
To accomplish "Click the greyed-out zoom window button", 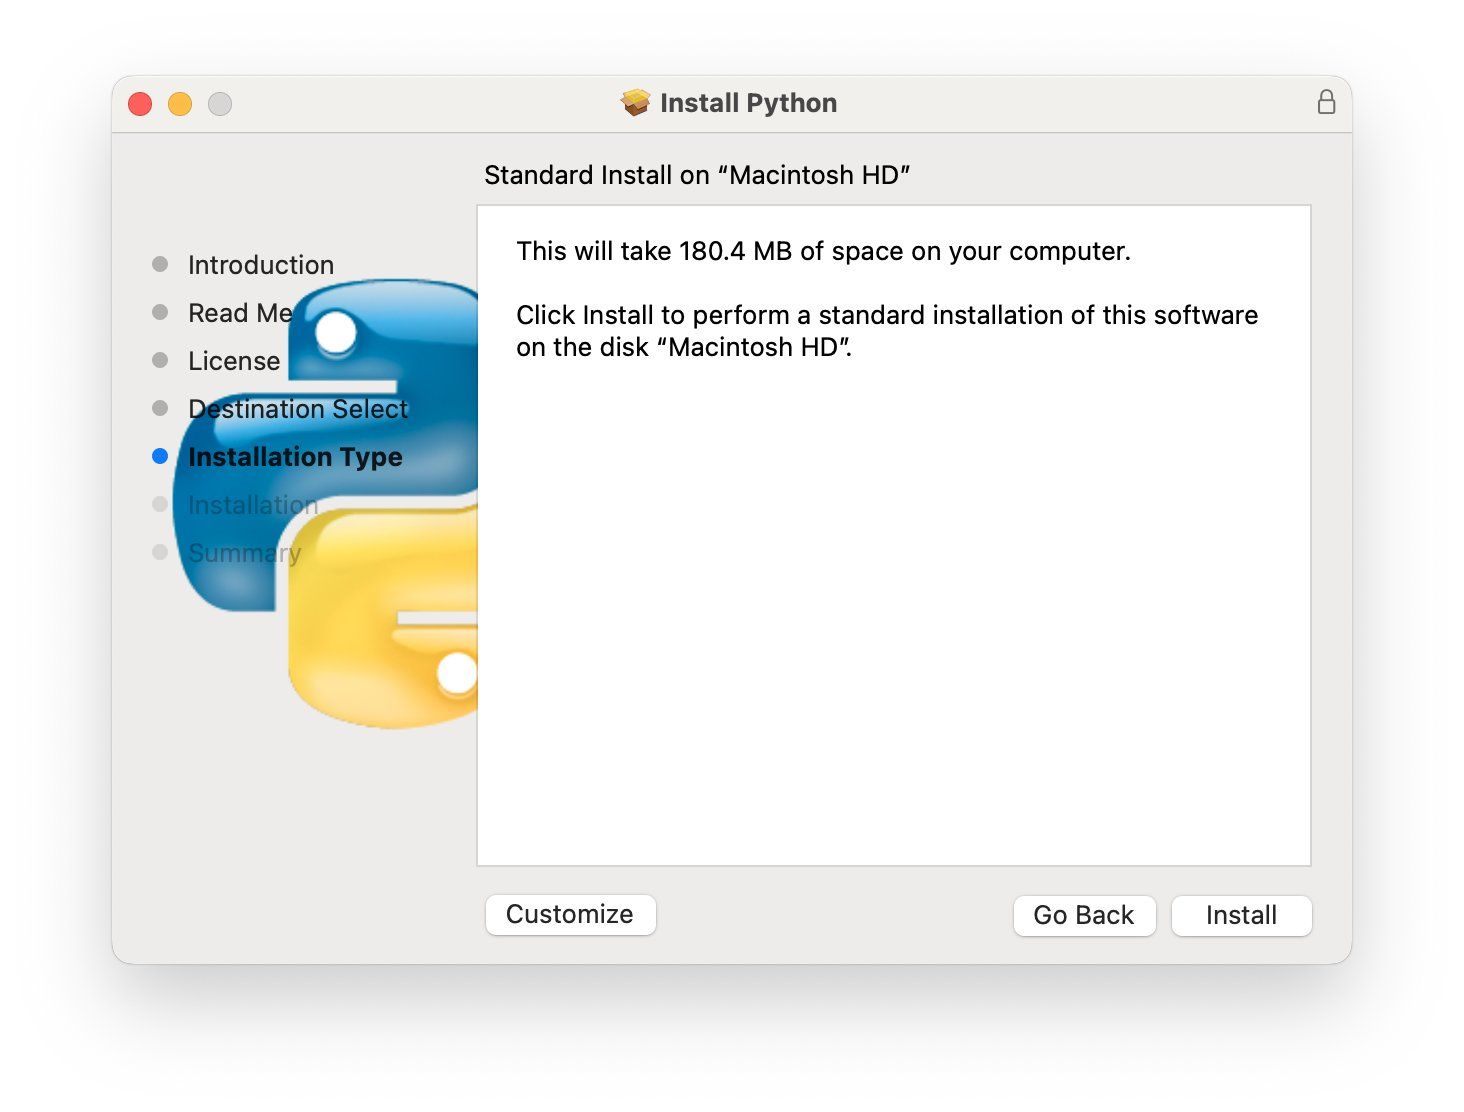I will click(x=220, y=104).
